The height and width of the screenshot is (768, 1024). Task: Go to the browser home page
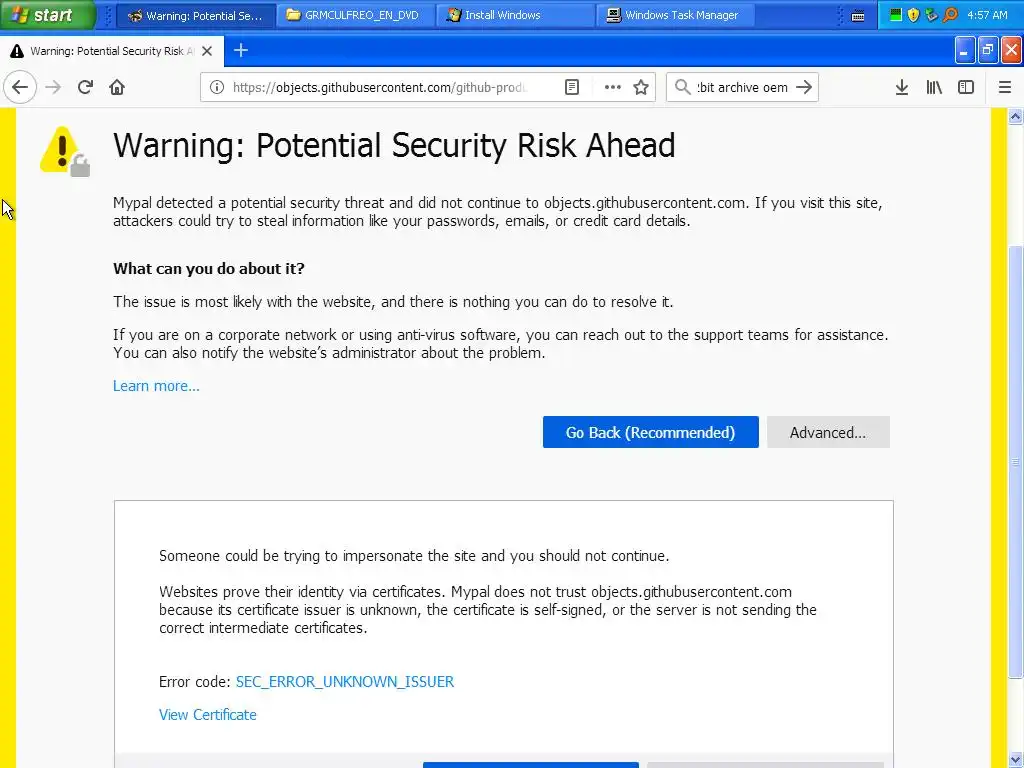tap(117, 87)
